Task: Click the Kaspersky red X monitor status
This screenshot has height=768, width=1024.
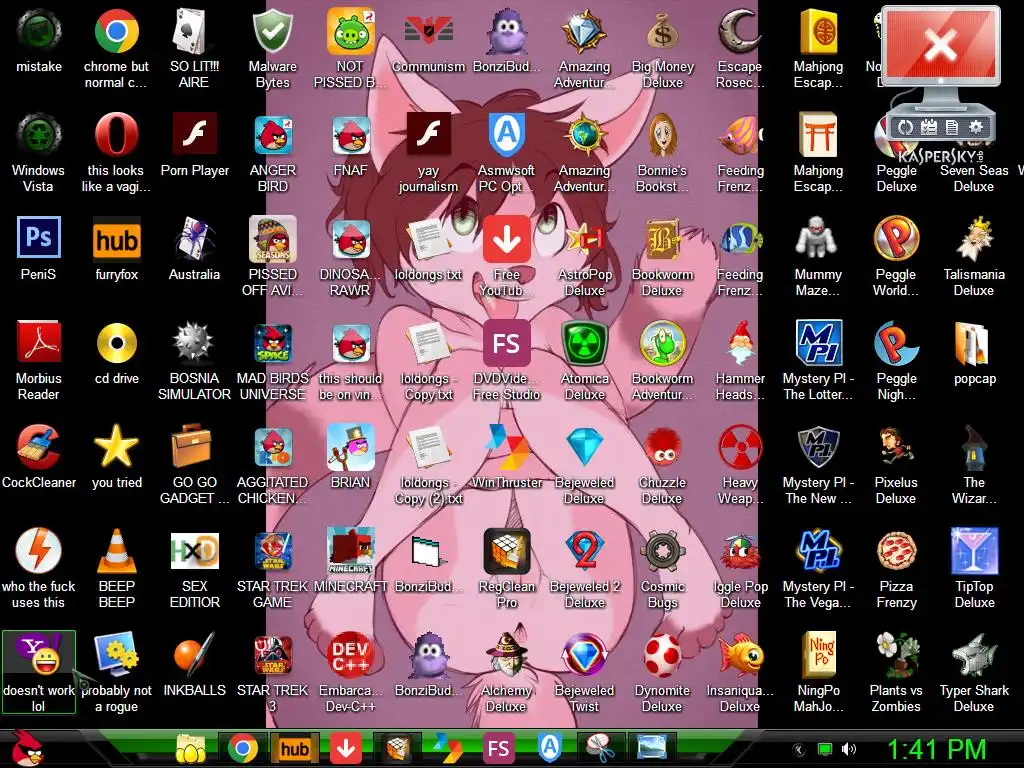Action: tap(940, 46)
